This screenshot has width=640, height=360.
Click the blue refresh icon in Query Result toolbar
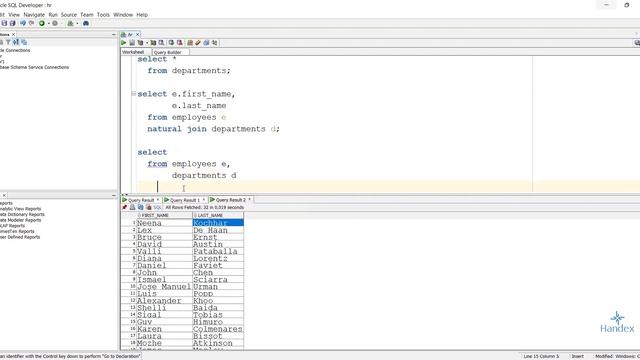(140, 207)
